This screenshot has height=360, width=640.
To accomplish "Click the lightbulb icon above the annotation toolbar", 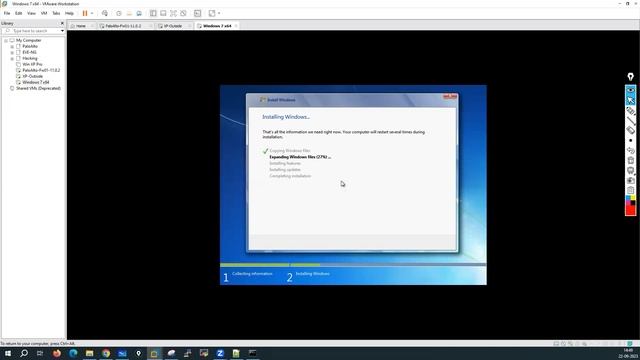I will 631,76.
